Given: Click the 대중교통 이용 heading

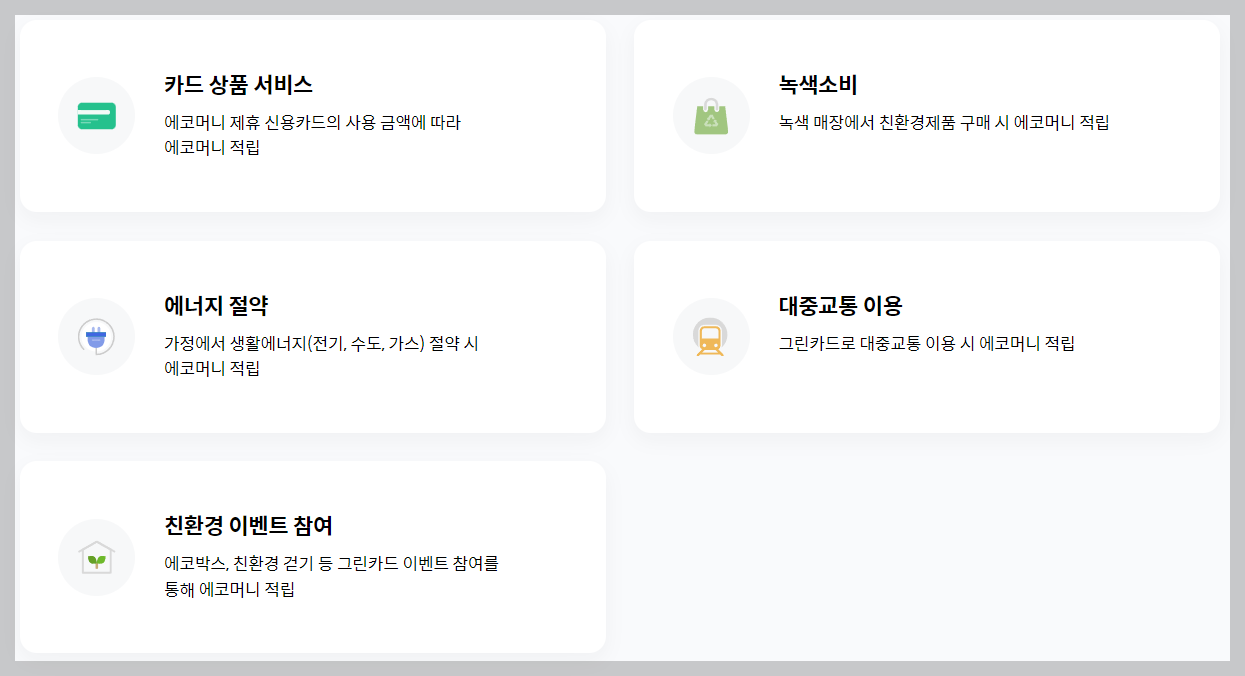Looking at the screenshot, I should point(839,307).
